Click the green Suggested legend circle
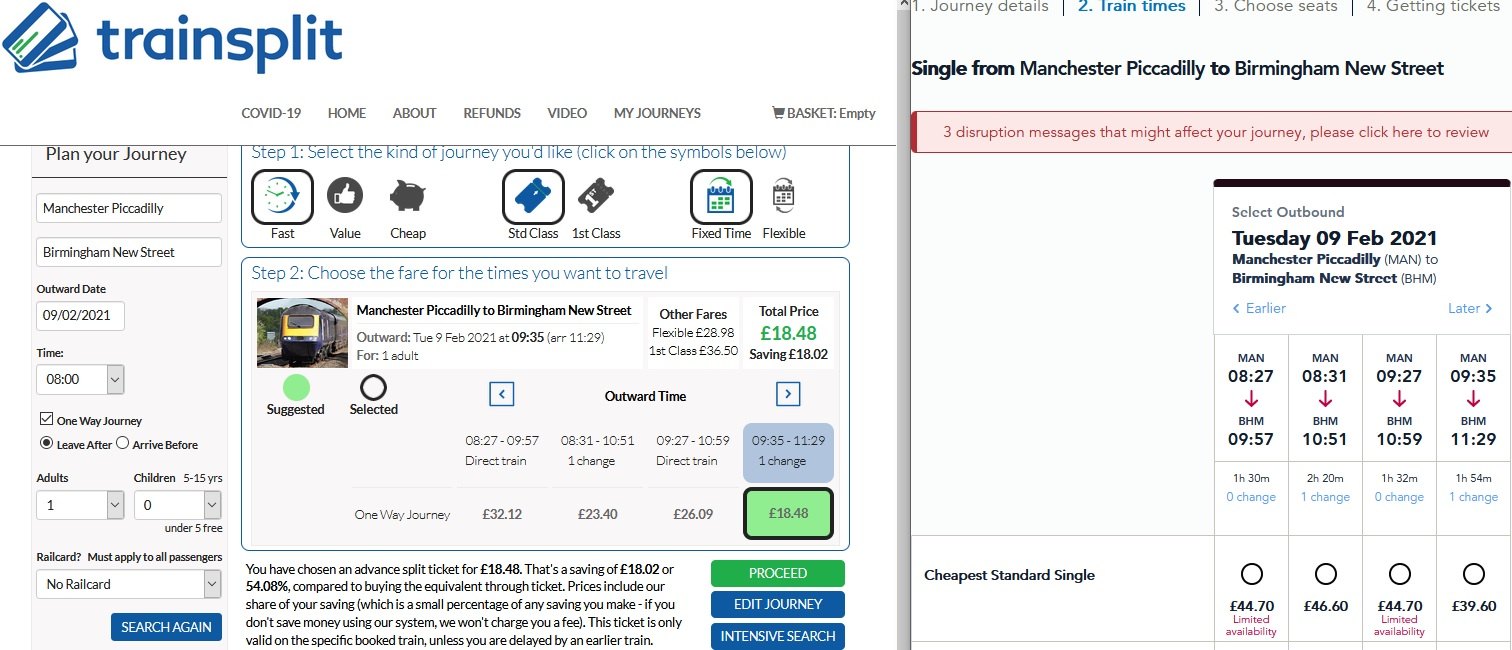Image resolution: width=1512 pixels, height=650 pixels. [296, 387]
